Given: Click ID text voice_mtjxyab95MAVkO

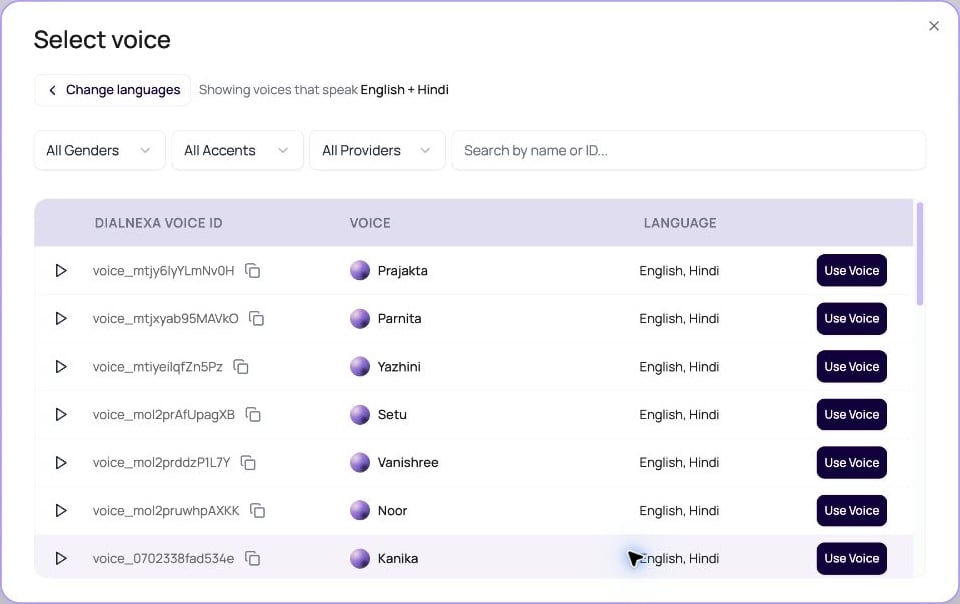Looking at the screenshot, I should pos(165,318).
